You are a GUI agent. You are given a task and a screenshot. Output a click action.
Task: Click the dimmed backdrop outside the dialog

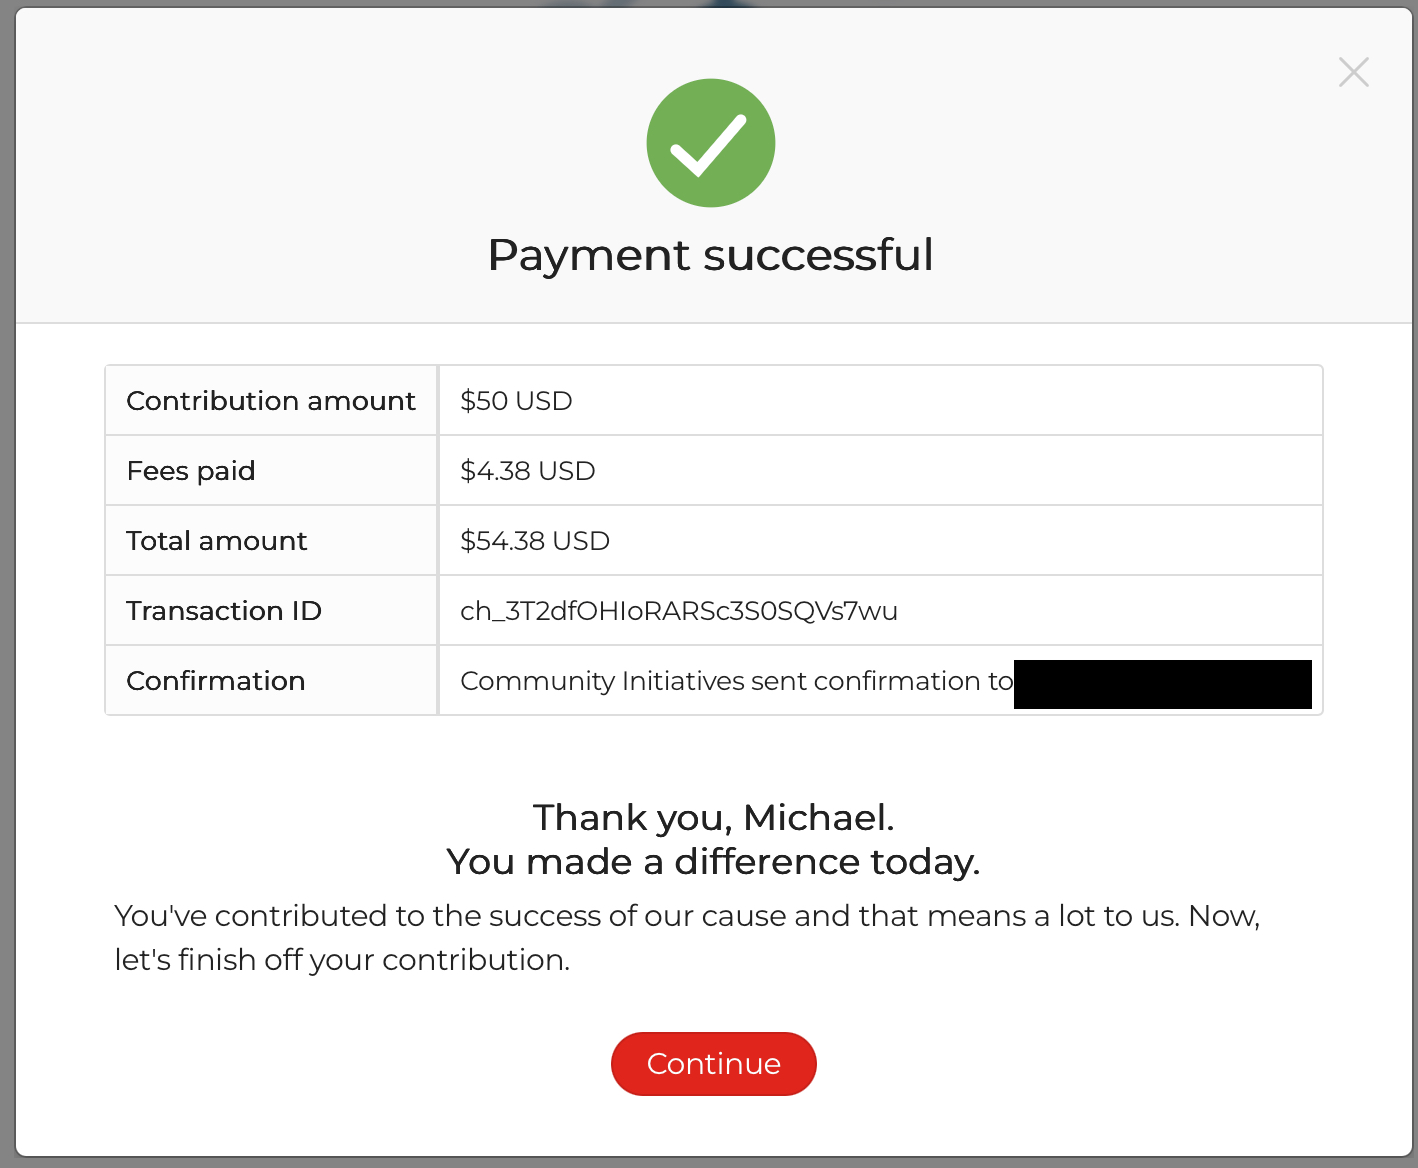click(6, 600)
